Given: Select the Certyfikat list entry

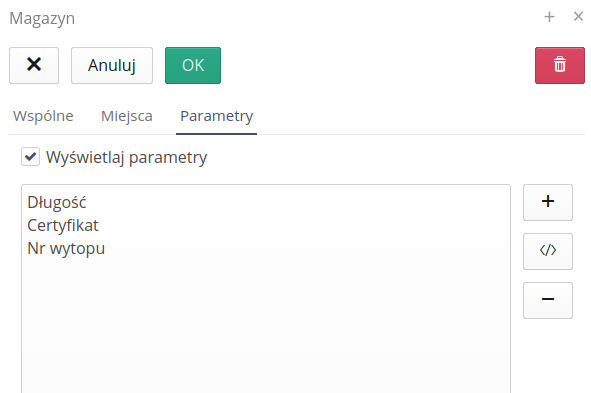Looking at the screenshot, I should click(x=63, y=225).
